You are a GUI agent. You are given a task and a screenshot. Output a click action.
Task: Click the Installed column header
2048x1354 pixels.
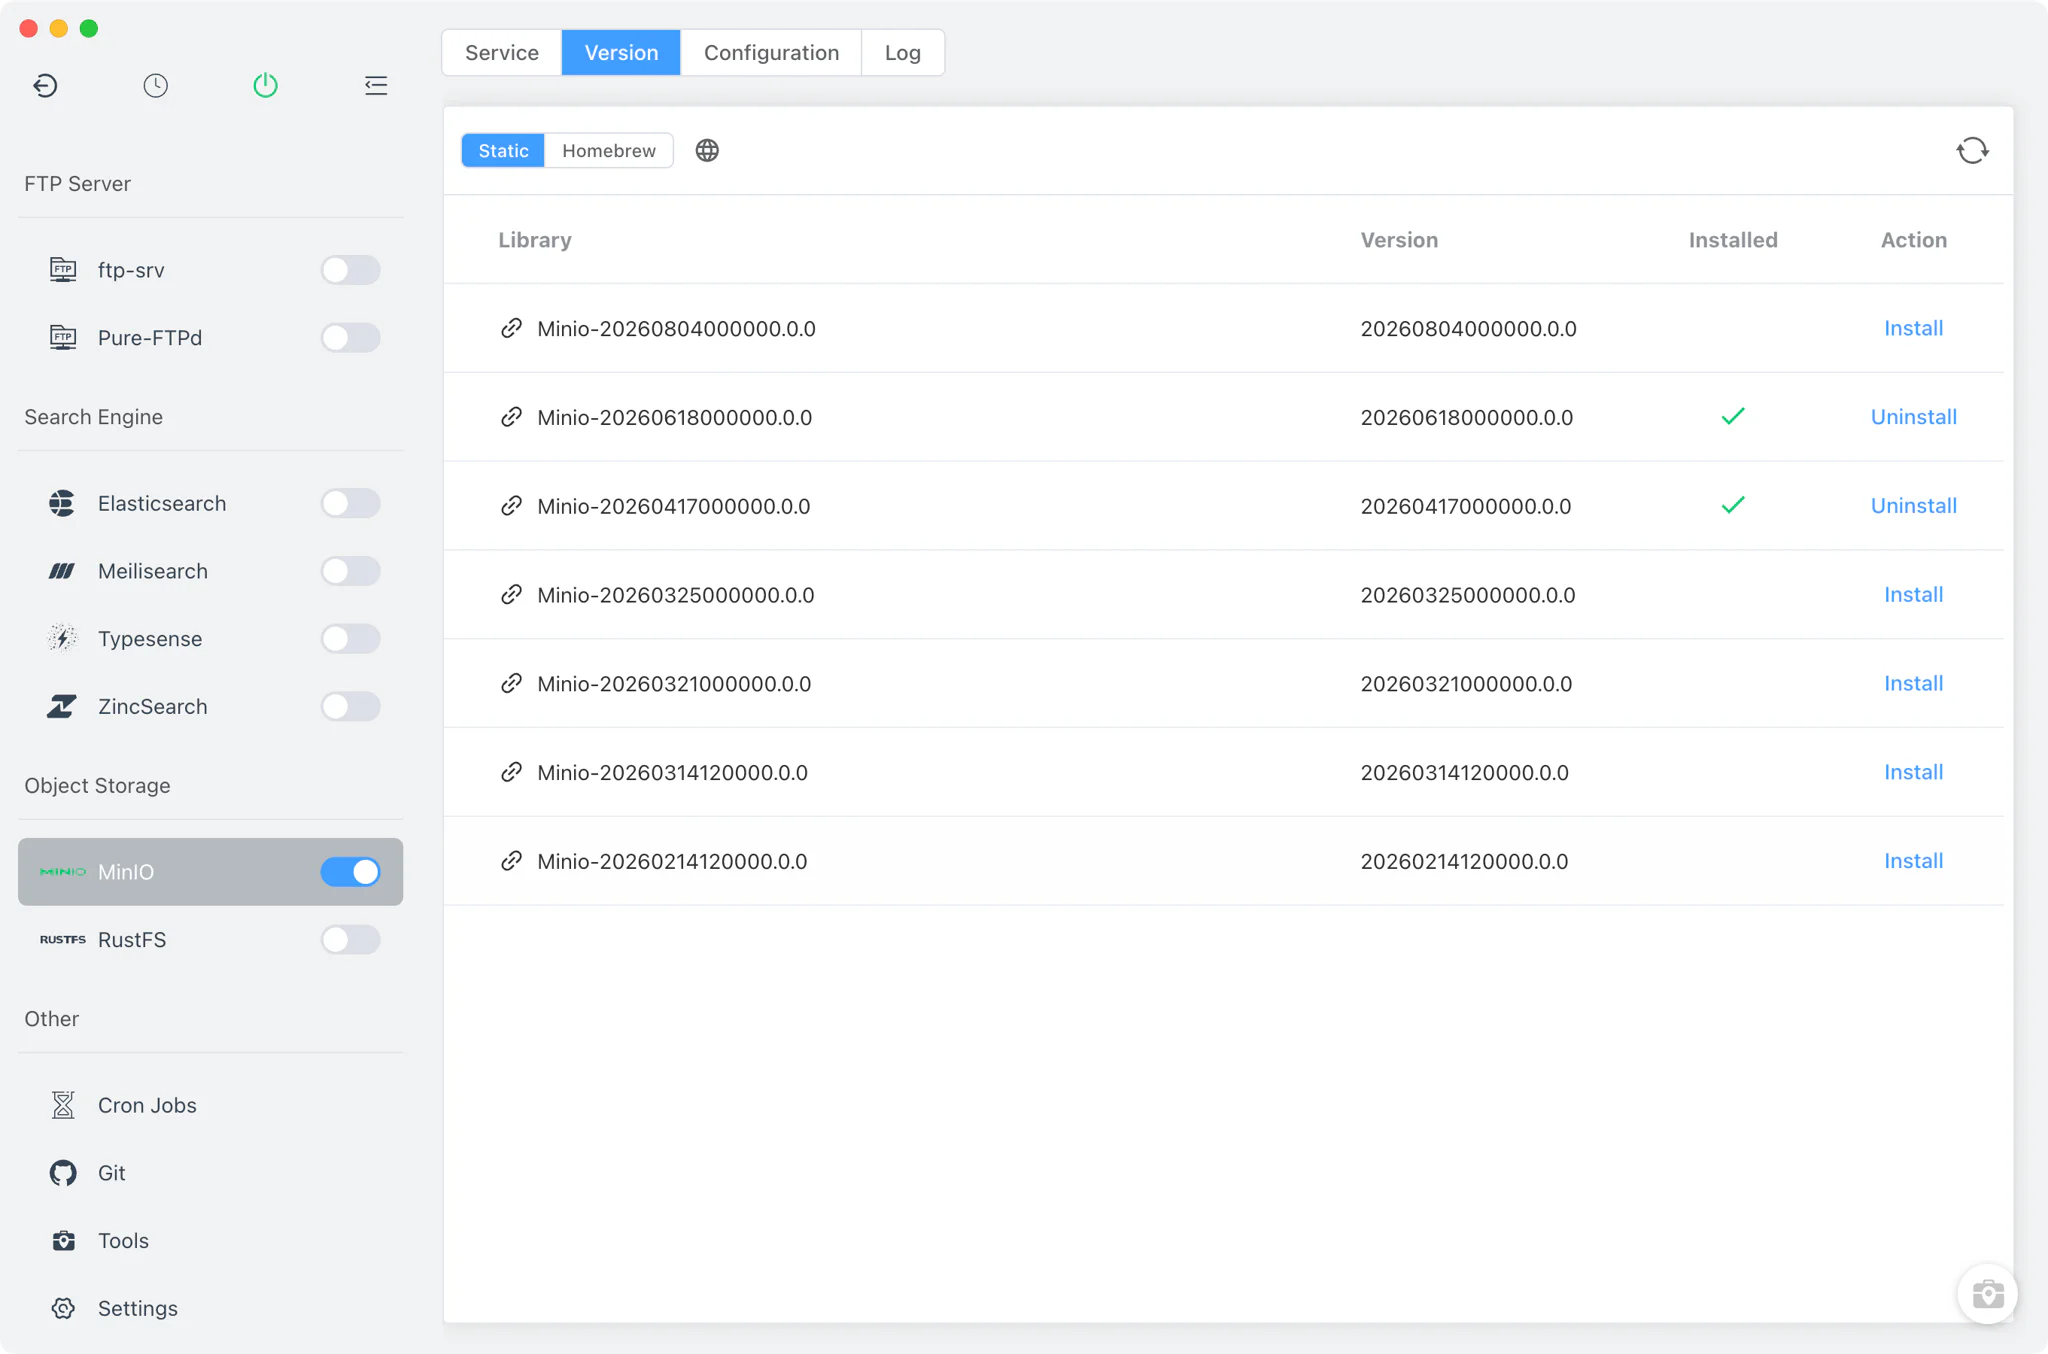click(1733, 240)
